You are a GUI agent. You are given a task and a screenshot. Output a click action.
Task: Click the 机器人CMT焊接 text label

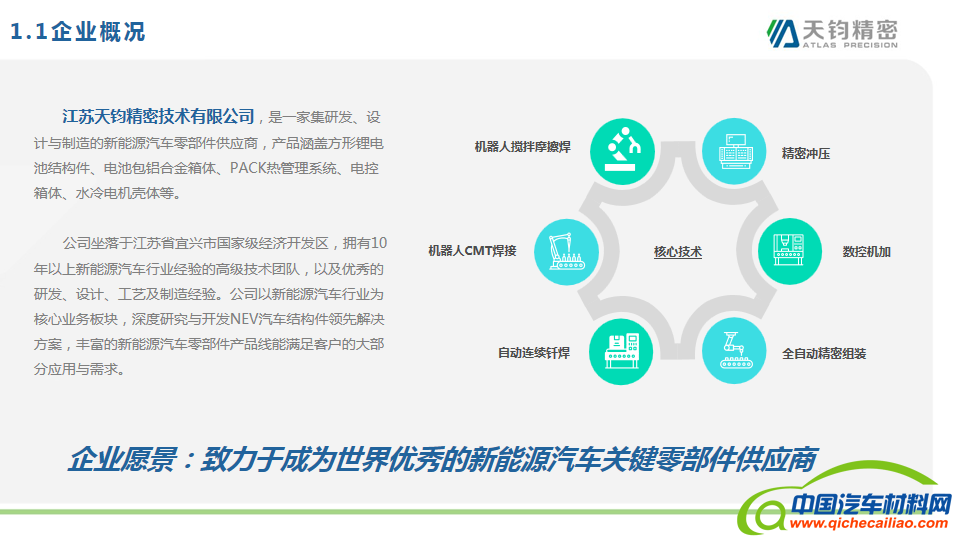(472, 251)
